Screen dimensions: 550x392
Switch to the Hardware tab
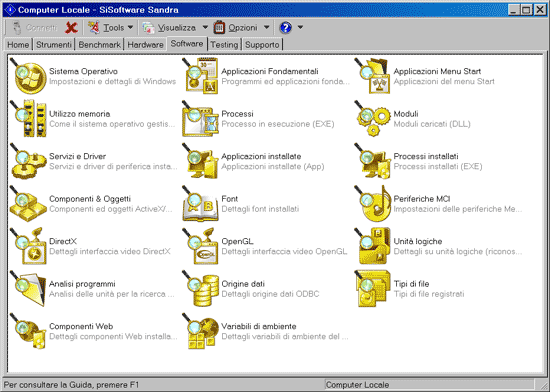click(146, 45)
